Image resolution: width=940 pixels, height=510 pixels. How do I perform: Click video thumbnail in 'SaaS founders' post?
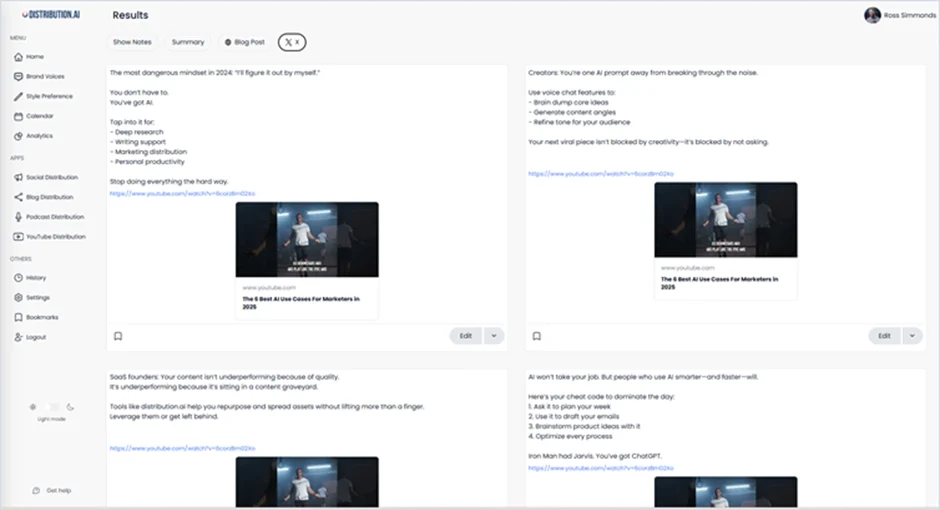[307, 482]
